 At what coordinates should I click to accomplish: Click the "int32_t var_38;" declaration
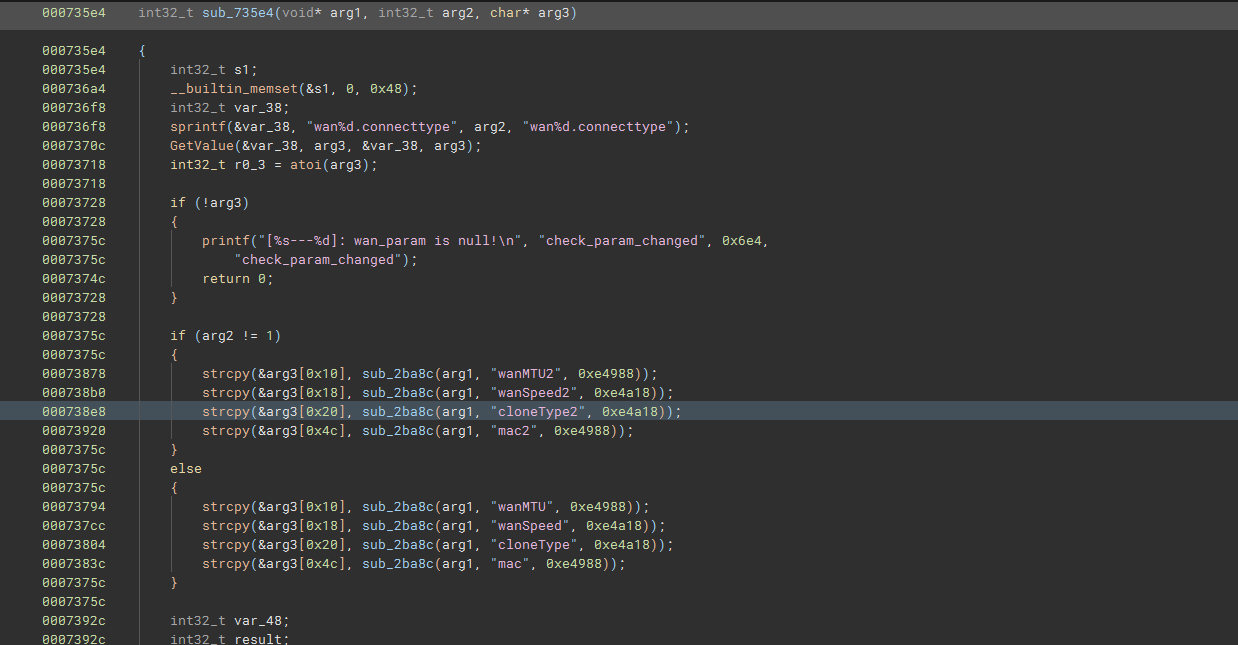coord(230,107)
